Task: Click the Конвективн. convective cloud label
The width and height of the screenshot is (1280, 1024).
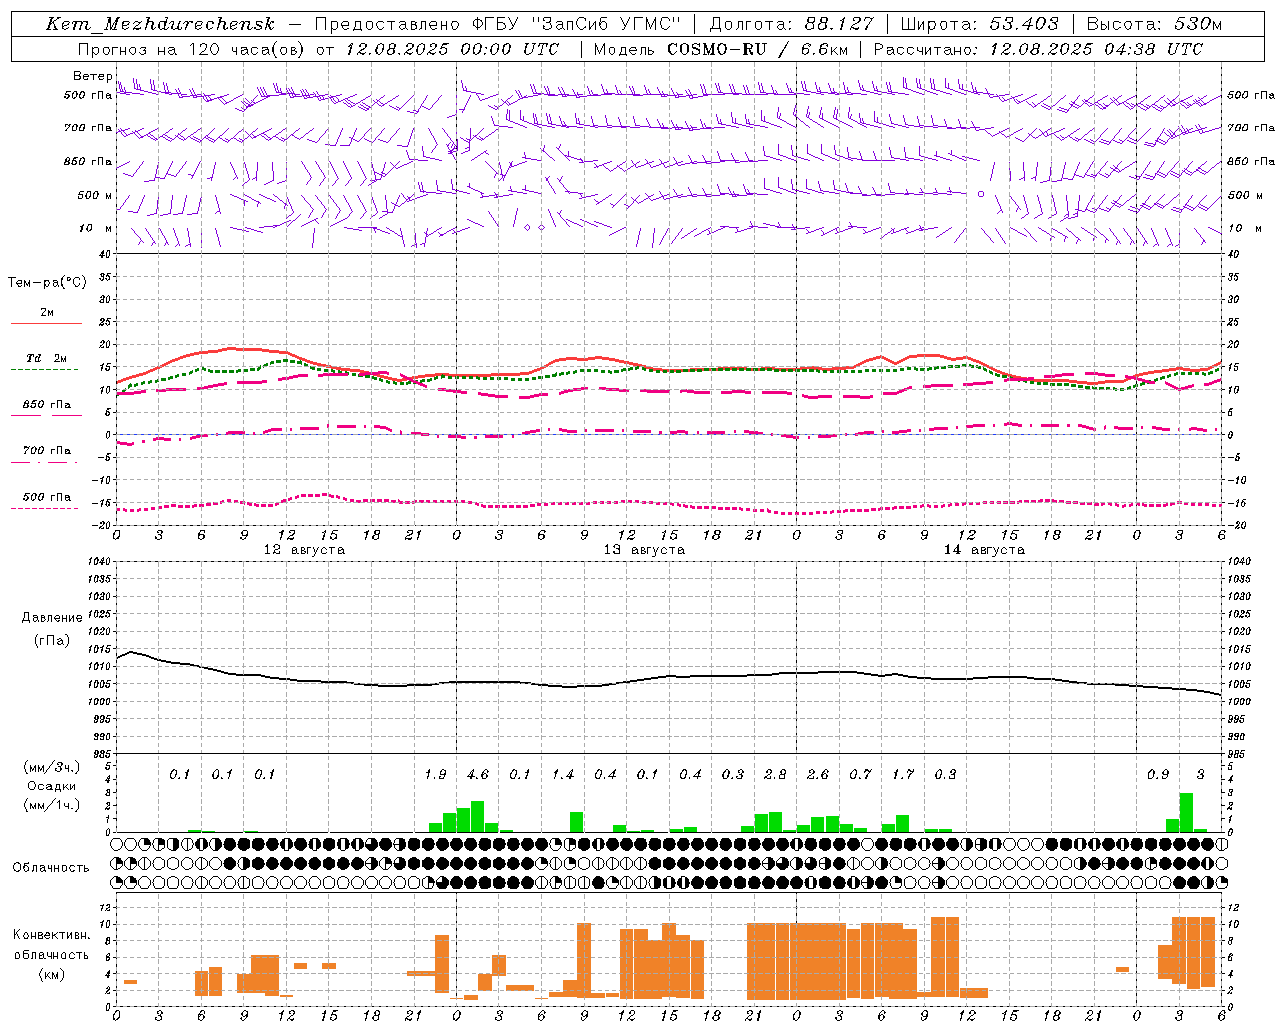Action: click(52, 935)
